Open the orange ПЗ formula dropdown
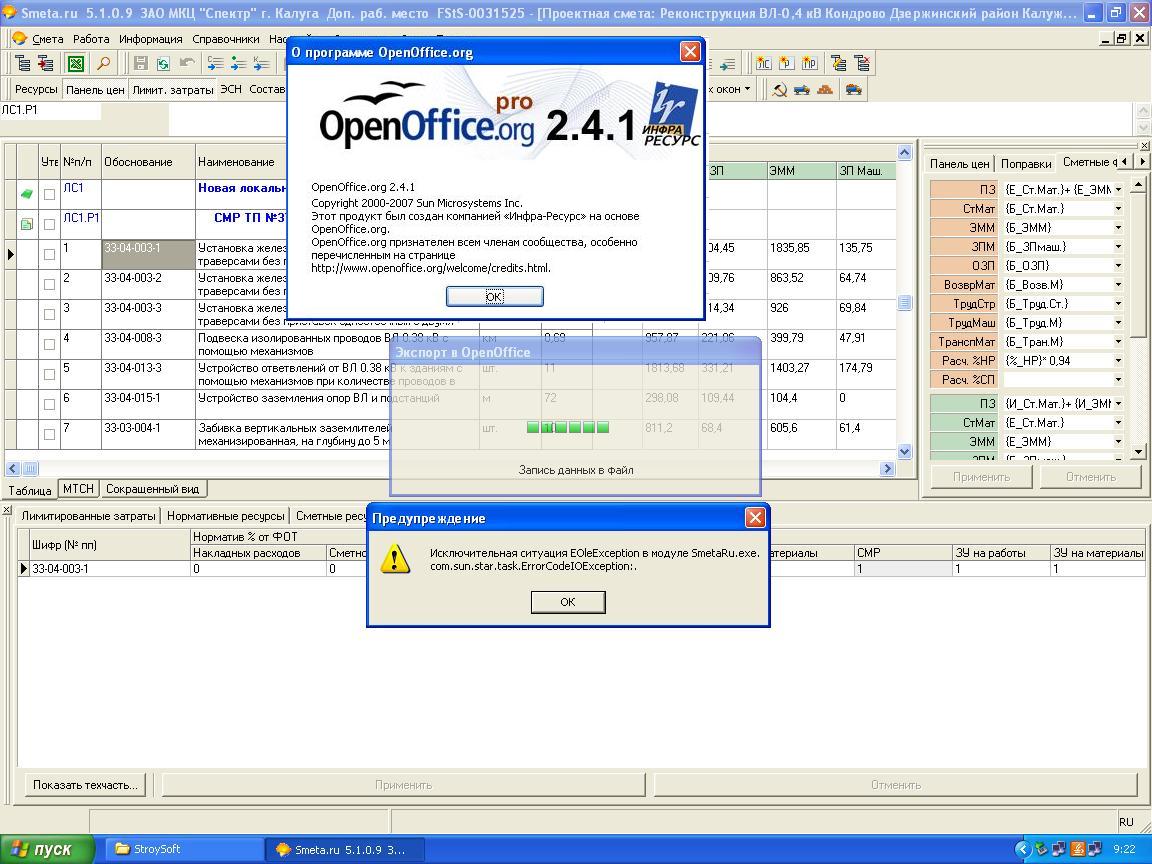The width and height of the screenshot is (1152, 864). pos(1118,190)
